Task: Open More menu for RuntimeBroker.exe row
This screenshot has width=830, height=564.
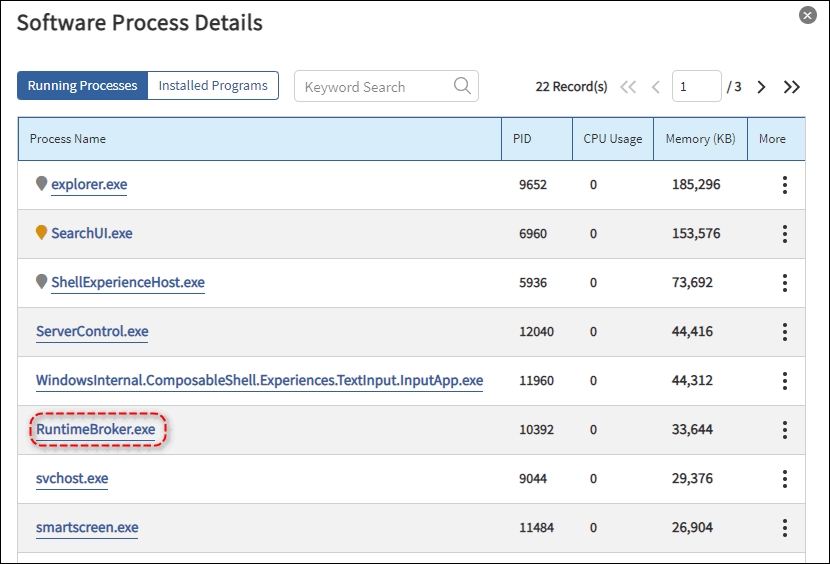Action: tap(785, 430)
